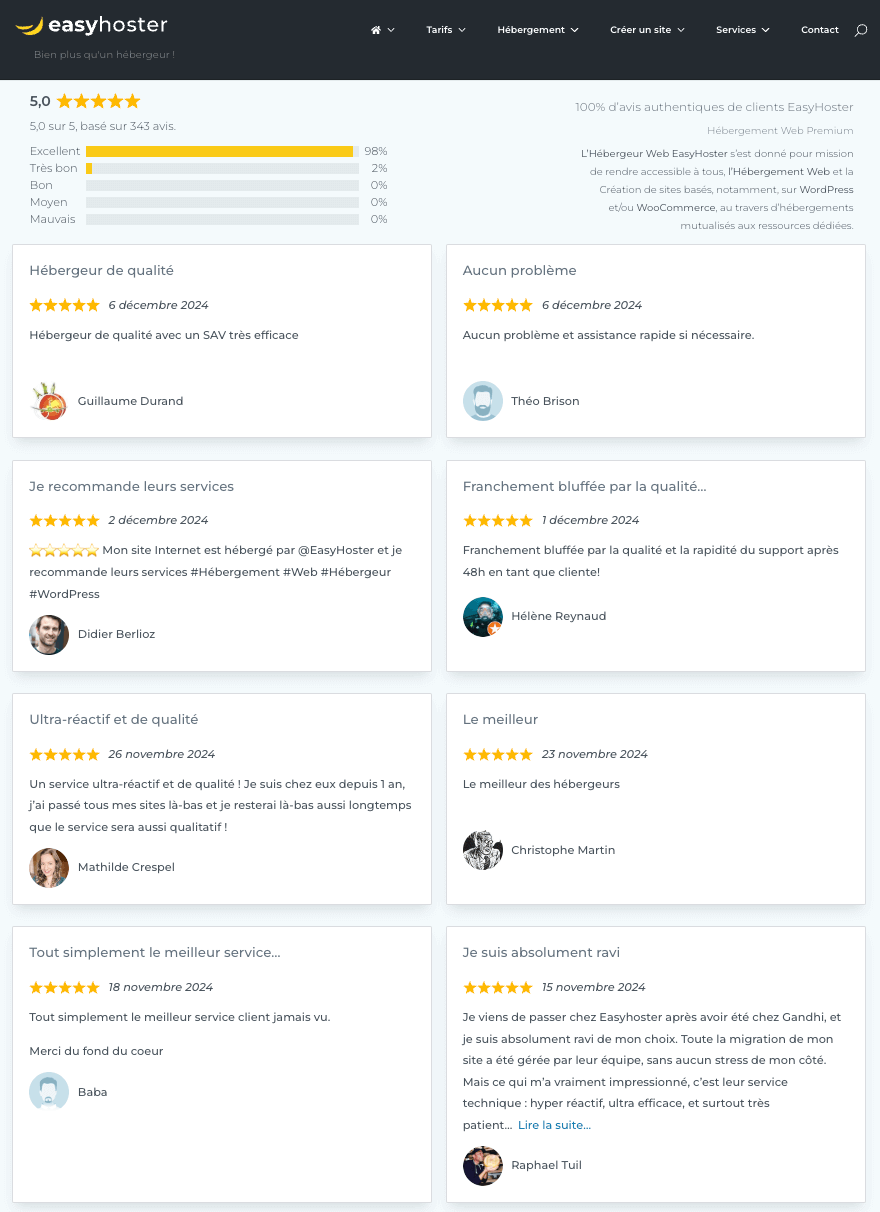Expand the Créer un site menu
Image resolution: width=880 pixels, height=1212 pixels.
[647, 30]
